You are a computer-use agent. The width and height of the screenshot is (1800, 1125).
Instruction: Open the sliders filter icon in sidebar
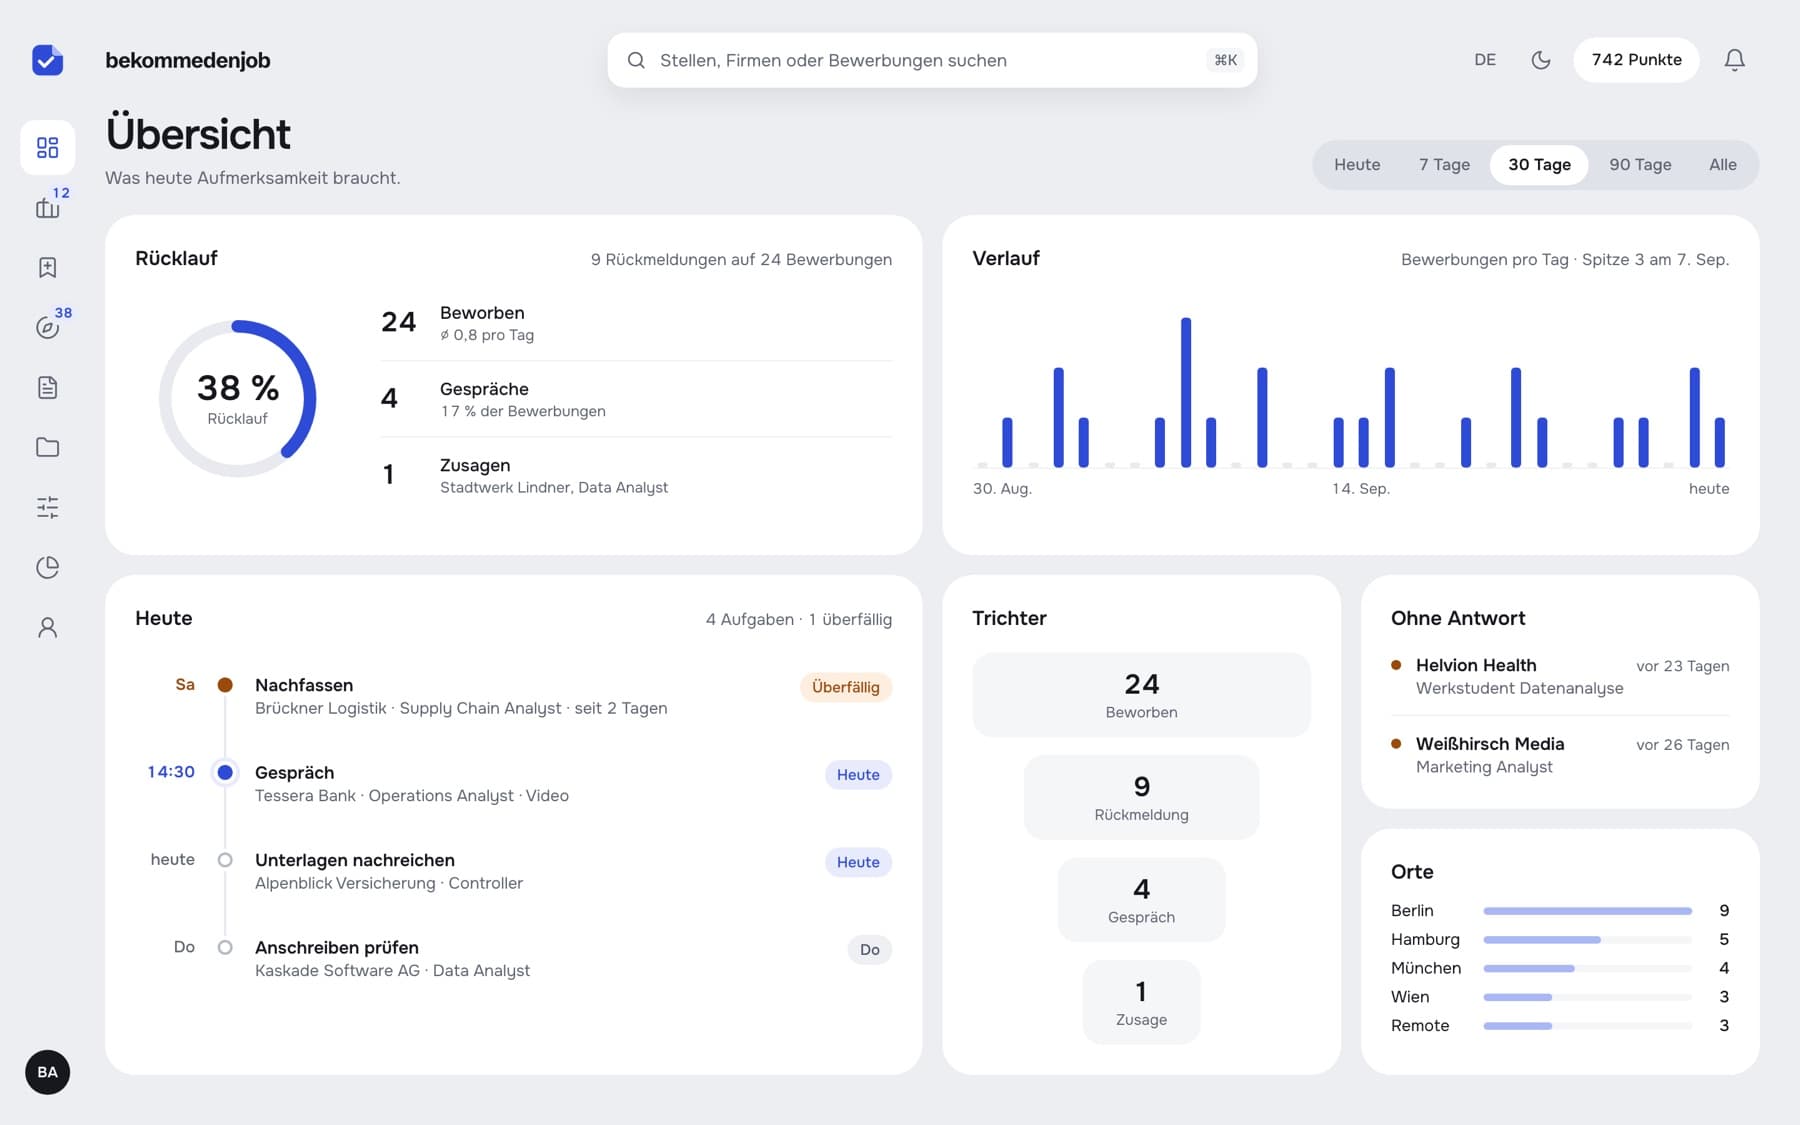[47, 507]
